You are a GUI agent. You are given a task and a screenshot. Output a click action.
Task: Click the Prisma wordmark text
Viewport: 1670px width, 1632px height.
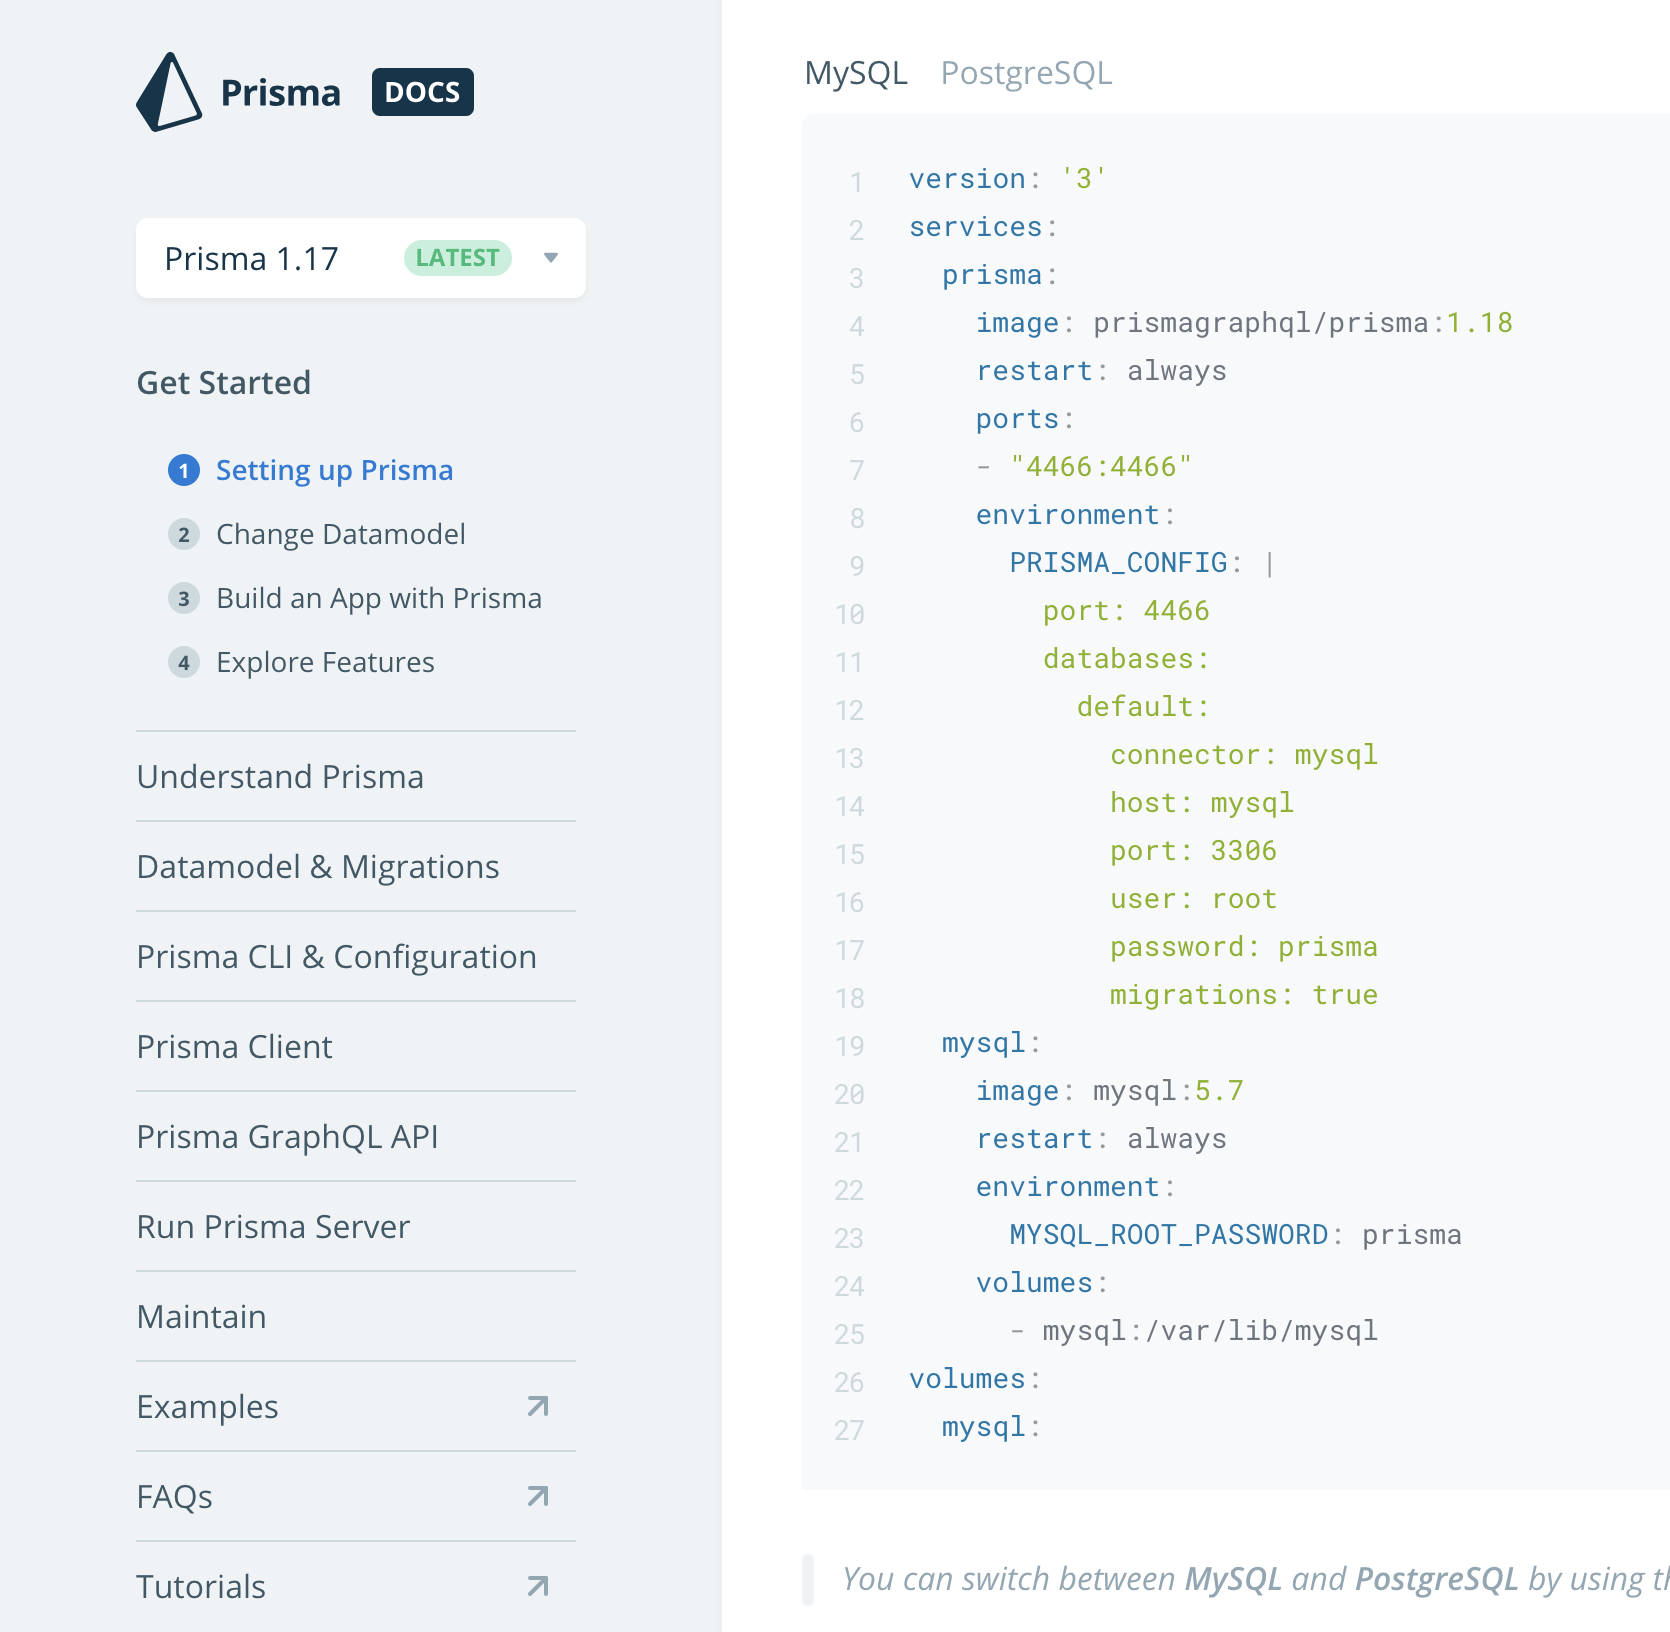pos(281,93)
